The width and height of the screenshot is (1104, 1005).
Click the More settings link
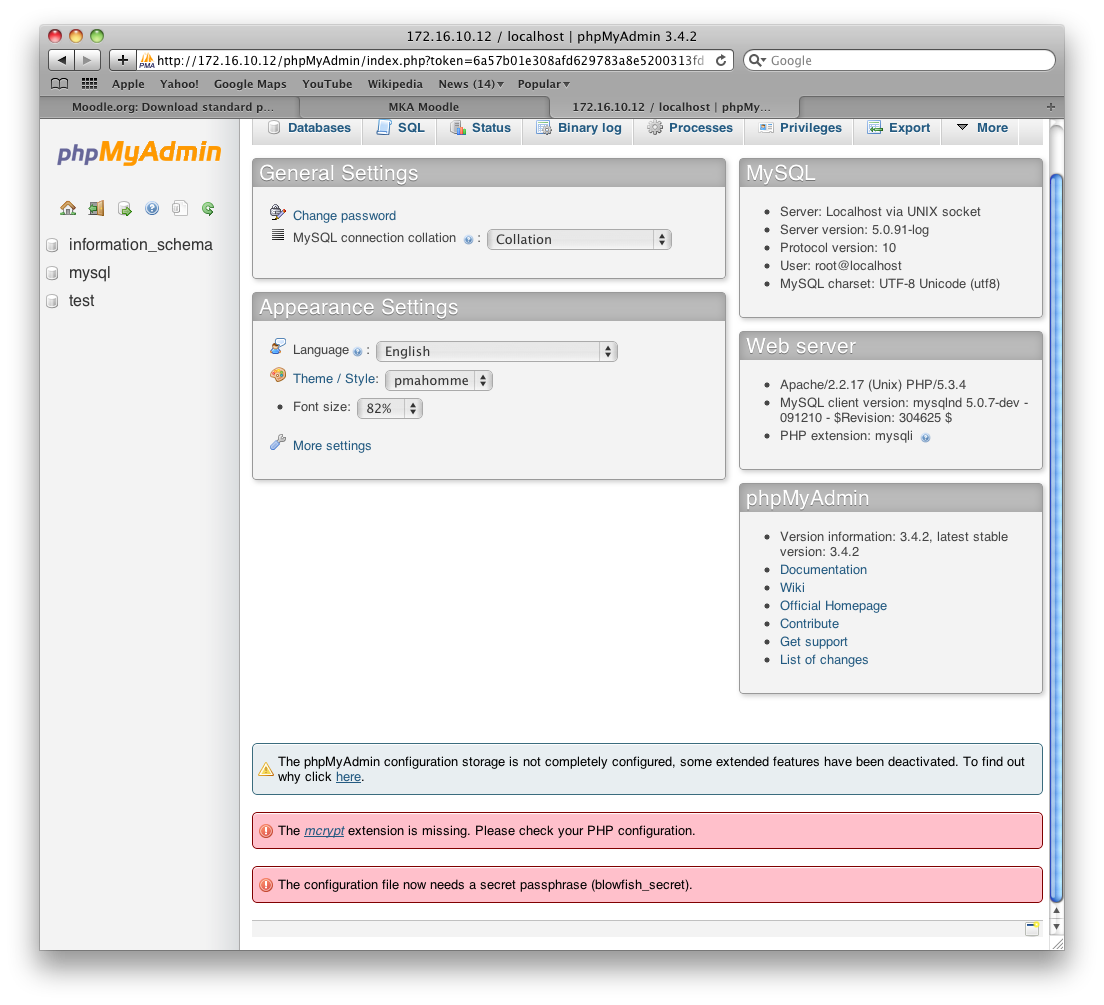pyautogui.click(x=332, y=446)
